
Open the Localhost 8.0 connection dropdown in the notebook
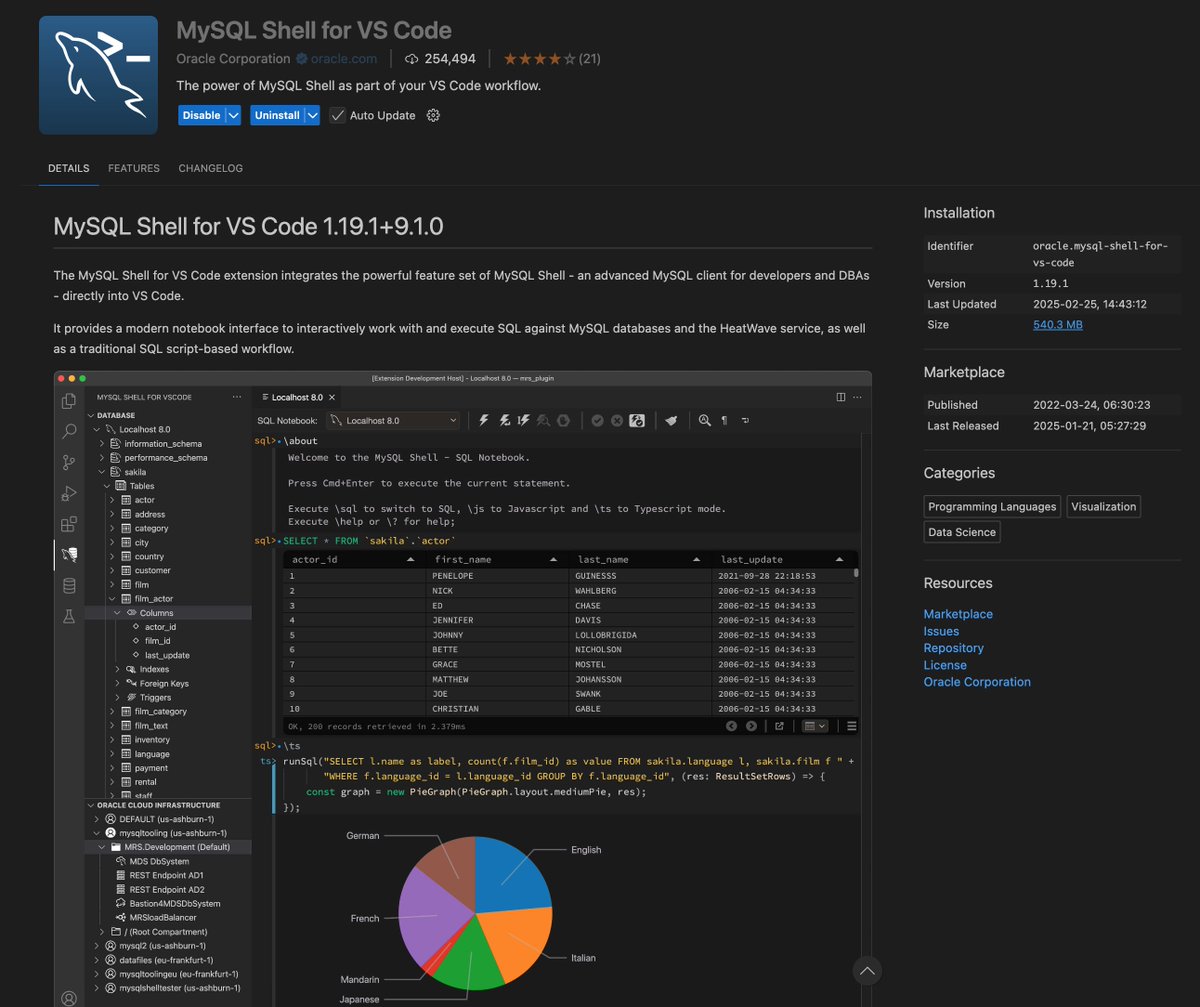point(394,421)
